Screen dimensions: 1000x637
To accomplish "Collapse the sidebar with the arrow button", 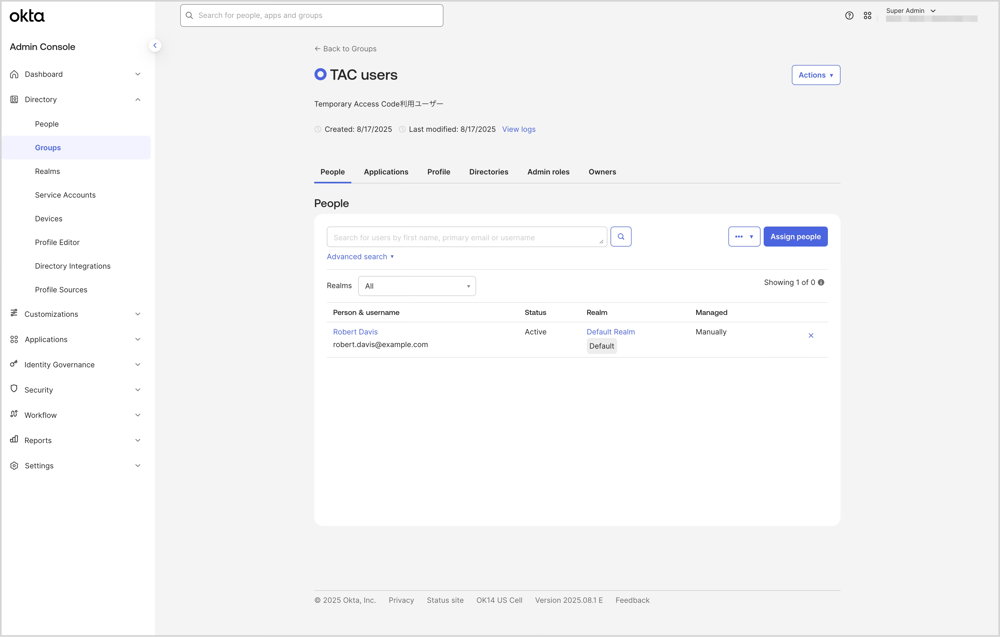I will click(154, 45).
